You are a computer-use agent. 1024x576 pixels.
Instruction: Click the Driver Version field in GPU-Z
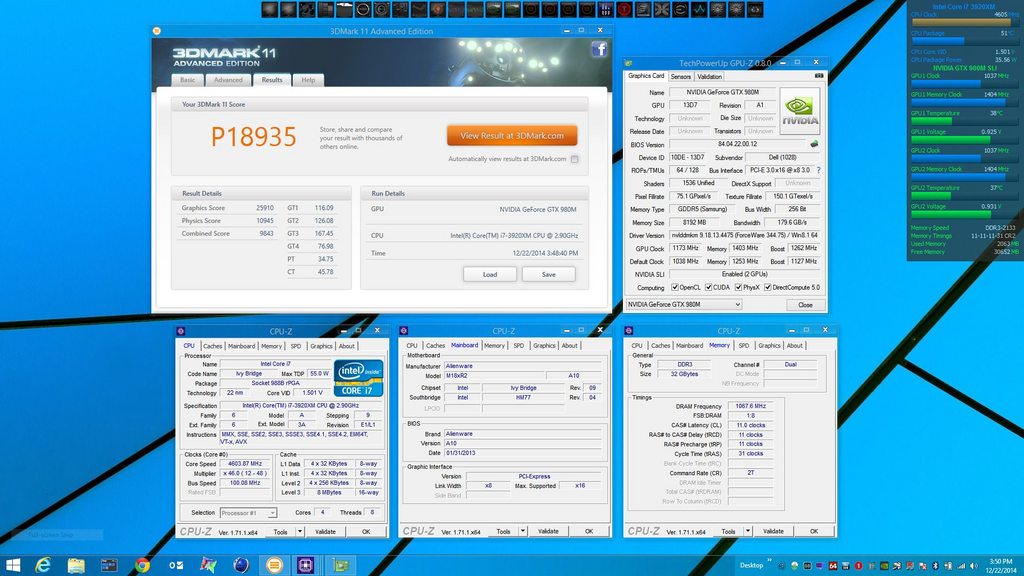click(x=745, y=235)
